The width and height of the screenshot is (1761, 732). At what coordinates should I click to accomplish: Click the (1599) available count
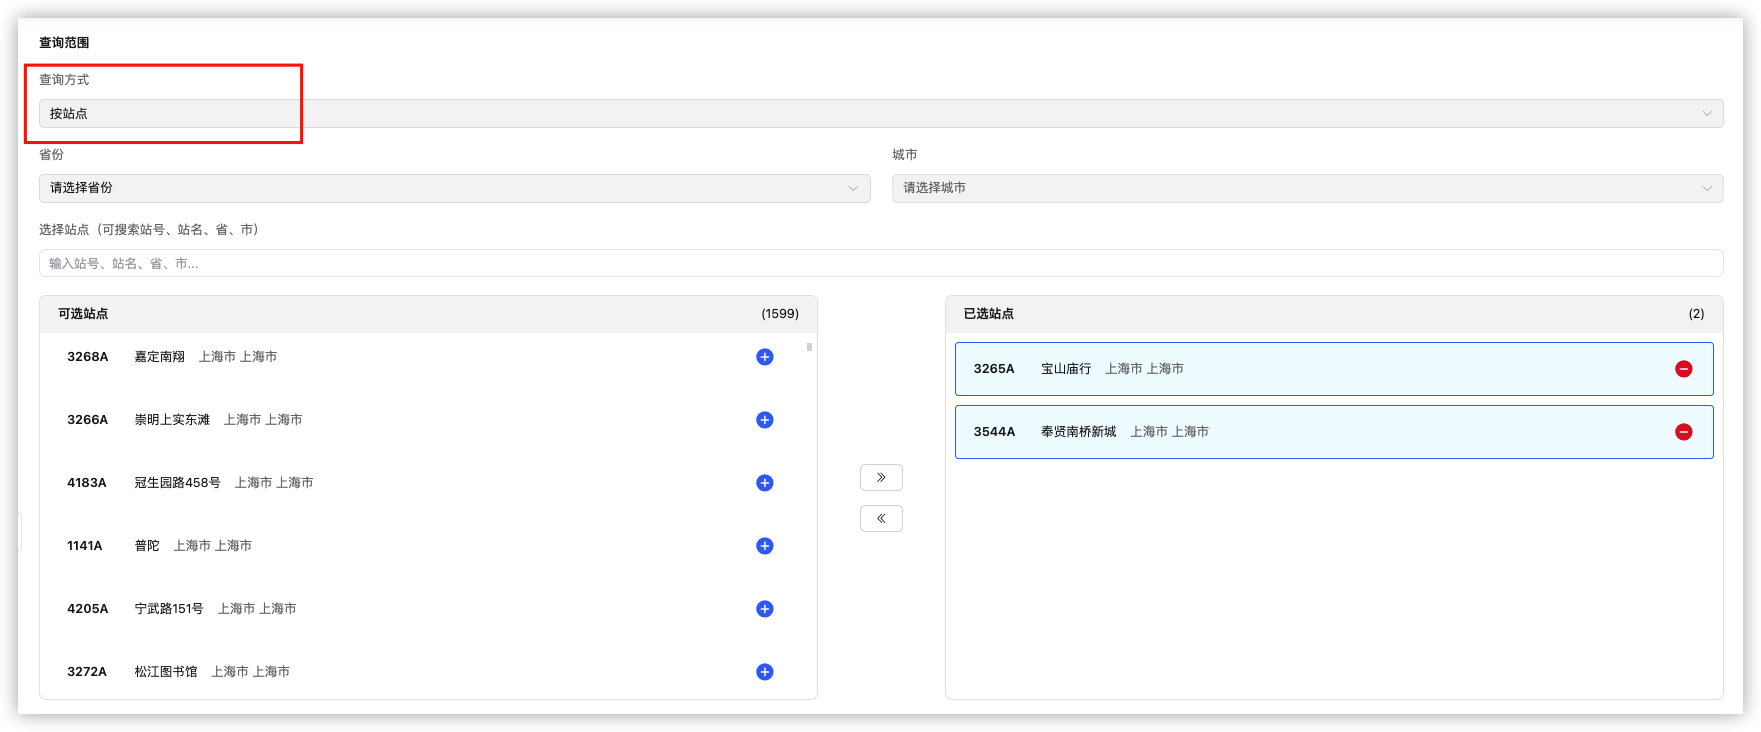[780, 314]
